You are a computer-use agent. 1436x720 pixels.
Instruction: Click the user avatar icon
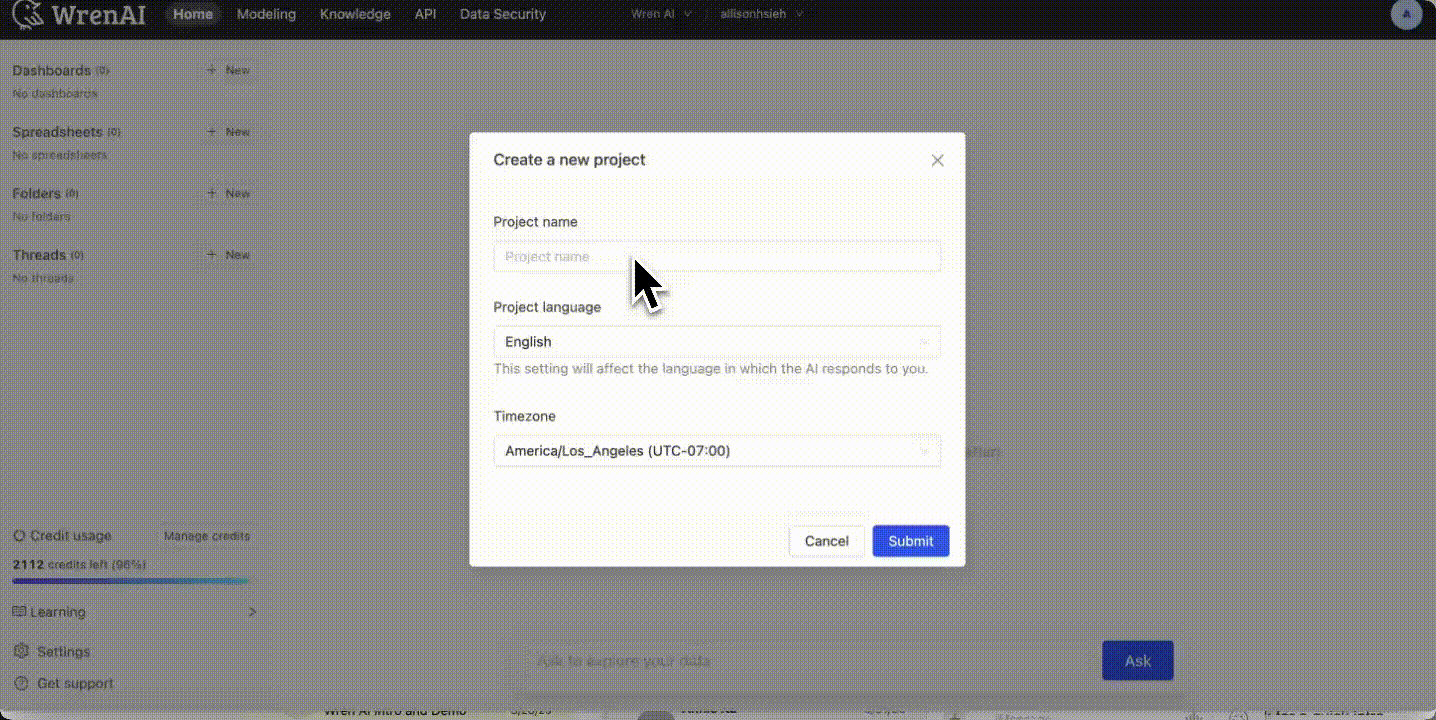pyautogui.click(x=1406, y=15)
